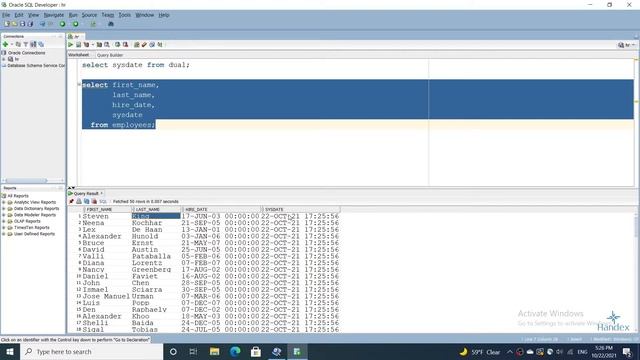This screenshot has width=640, height=360.
Task: Click the Save icon in main toolbar
Action: tap(22, 24)
